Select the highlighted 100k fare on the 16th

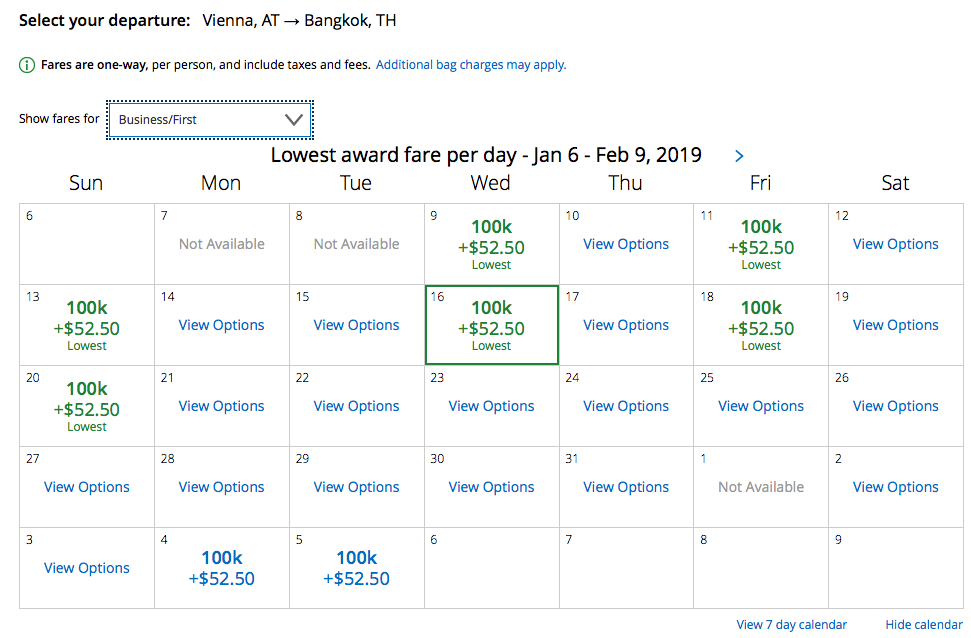coord(491,326)
